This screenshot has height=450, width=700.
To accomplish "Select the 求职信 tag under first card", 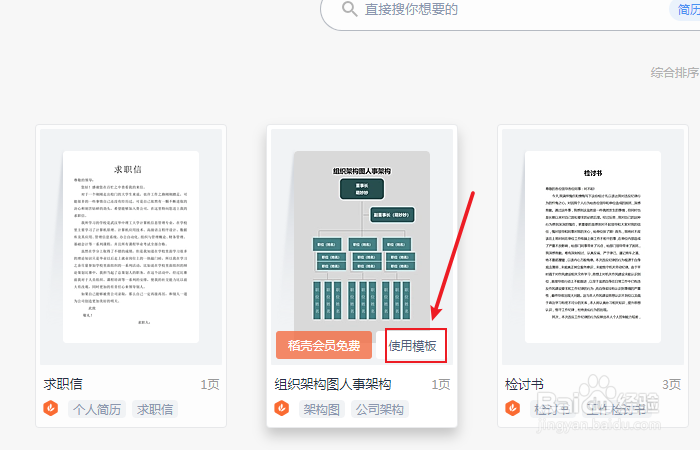I will click(x=155, y=409).
